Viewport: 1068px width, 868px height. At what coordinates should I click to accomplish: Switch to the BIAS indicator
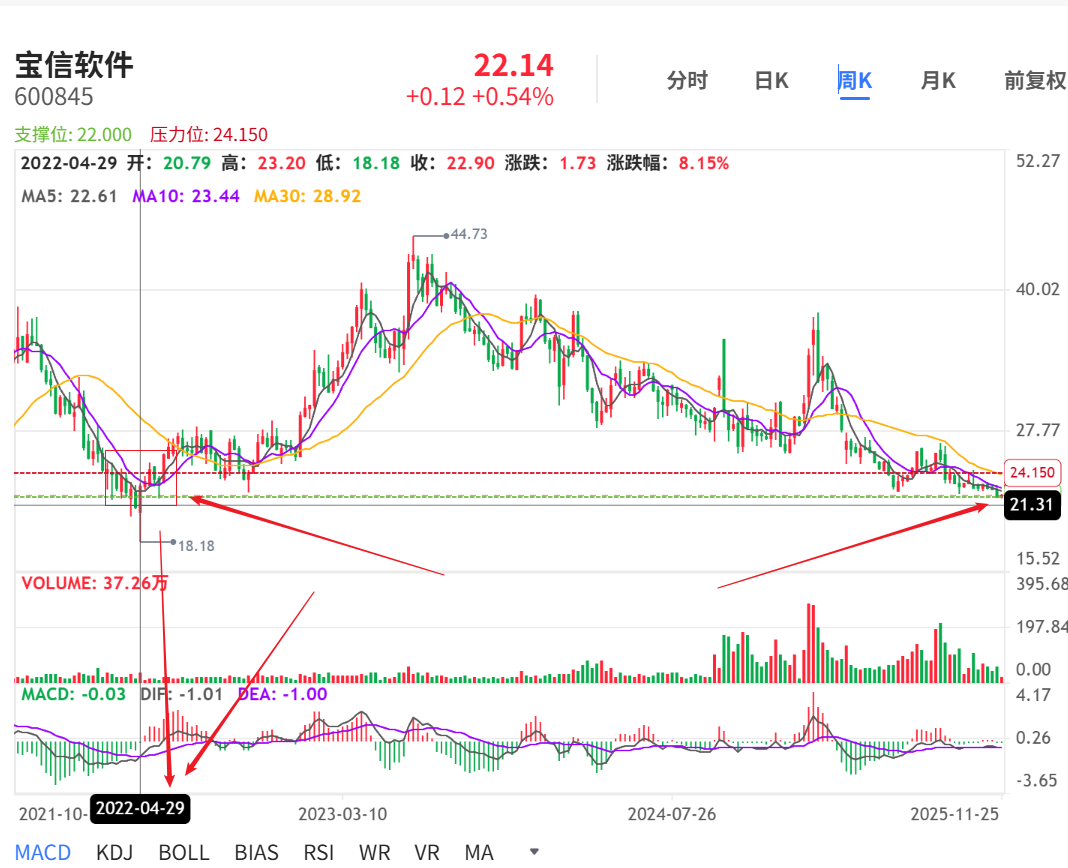click(256, 852)
